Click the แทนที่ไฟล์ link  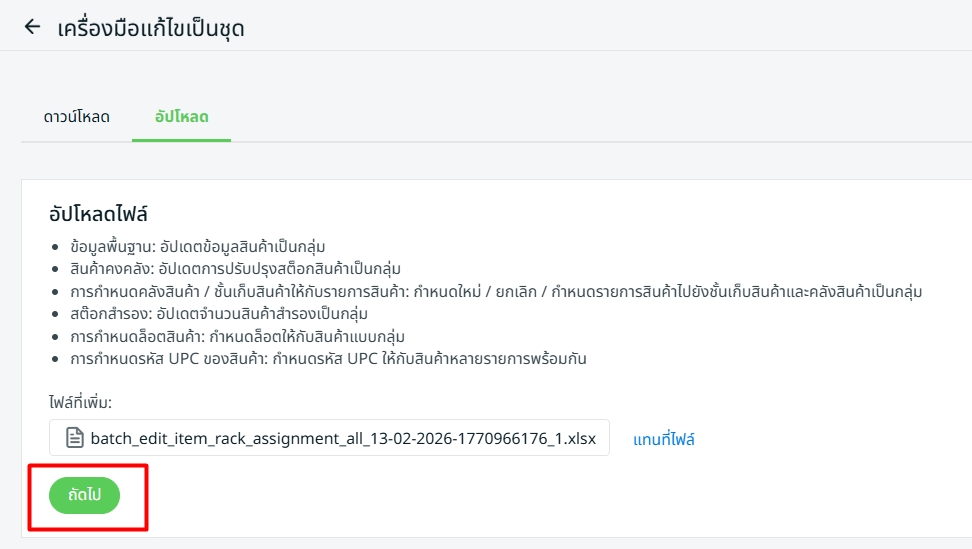663,439
